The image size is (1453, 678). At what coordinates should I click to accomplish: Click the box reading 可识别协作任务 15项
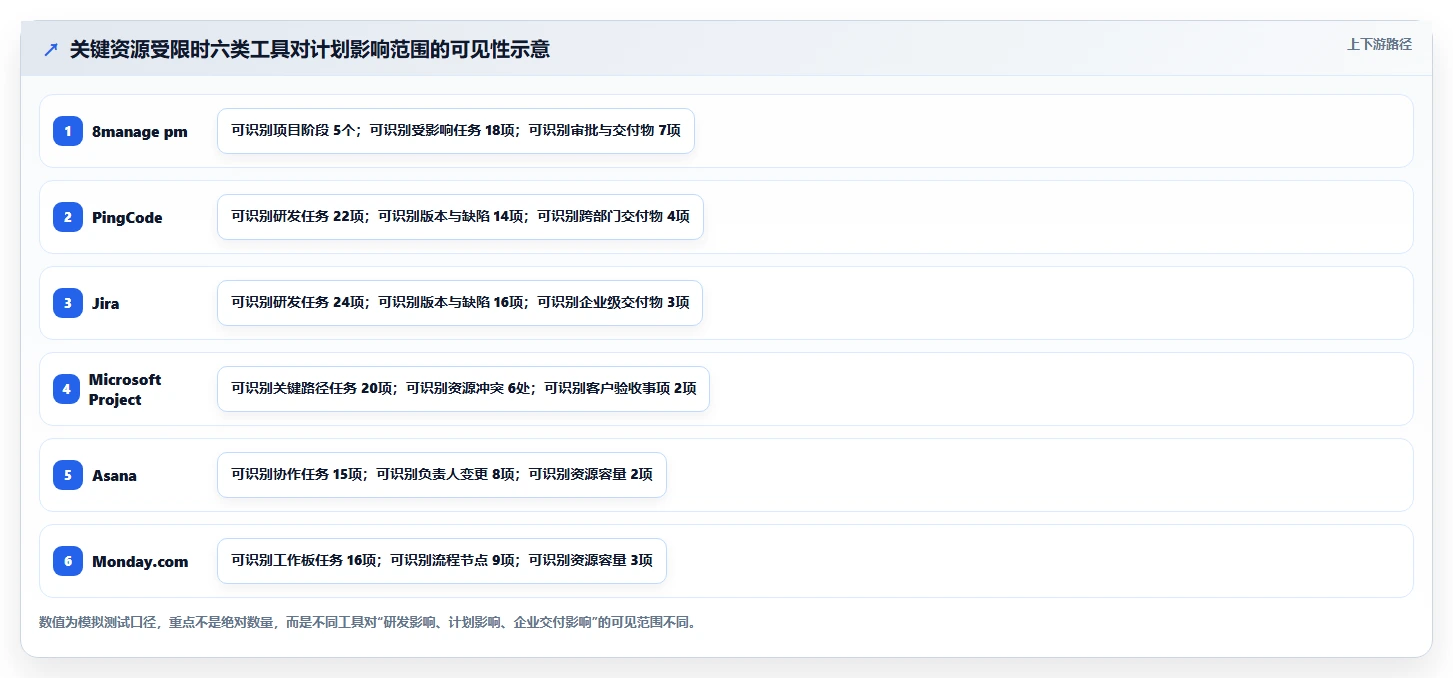coord(442,475)
